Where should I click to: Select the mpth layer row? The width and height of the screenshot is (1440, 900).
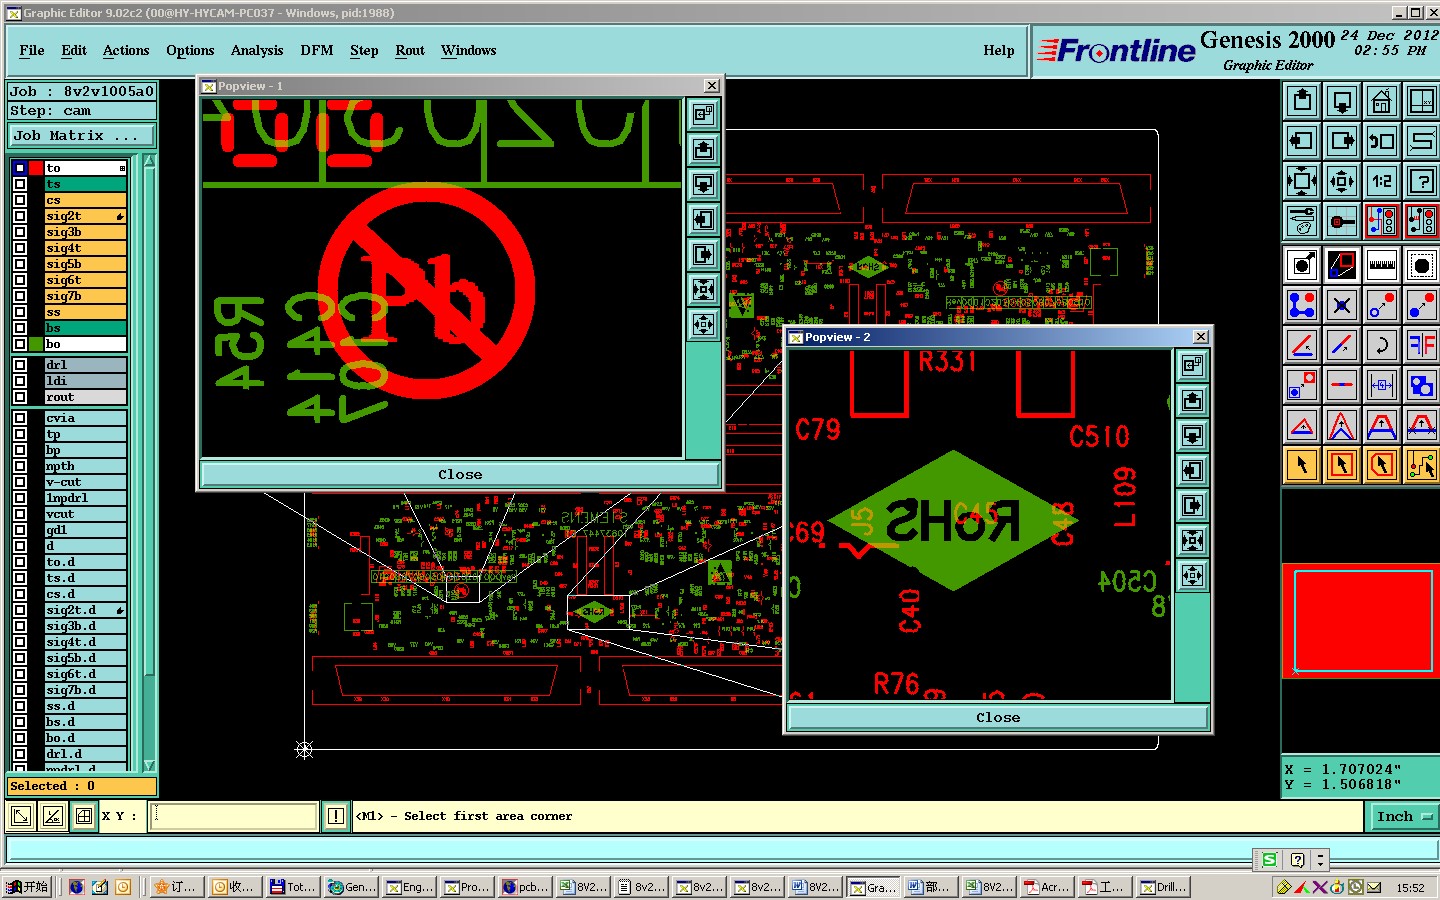[x=85, y=466]
